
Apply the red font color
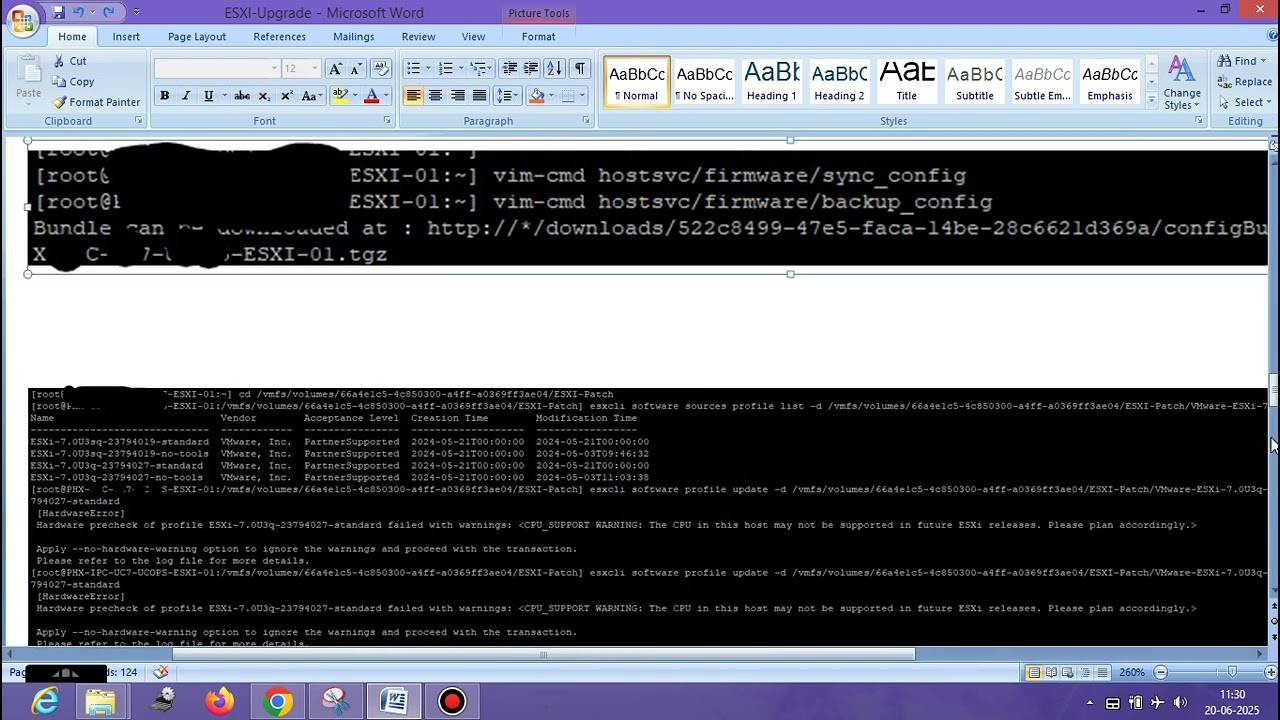click(x=371, y=96)
